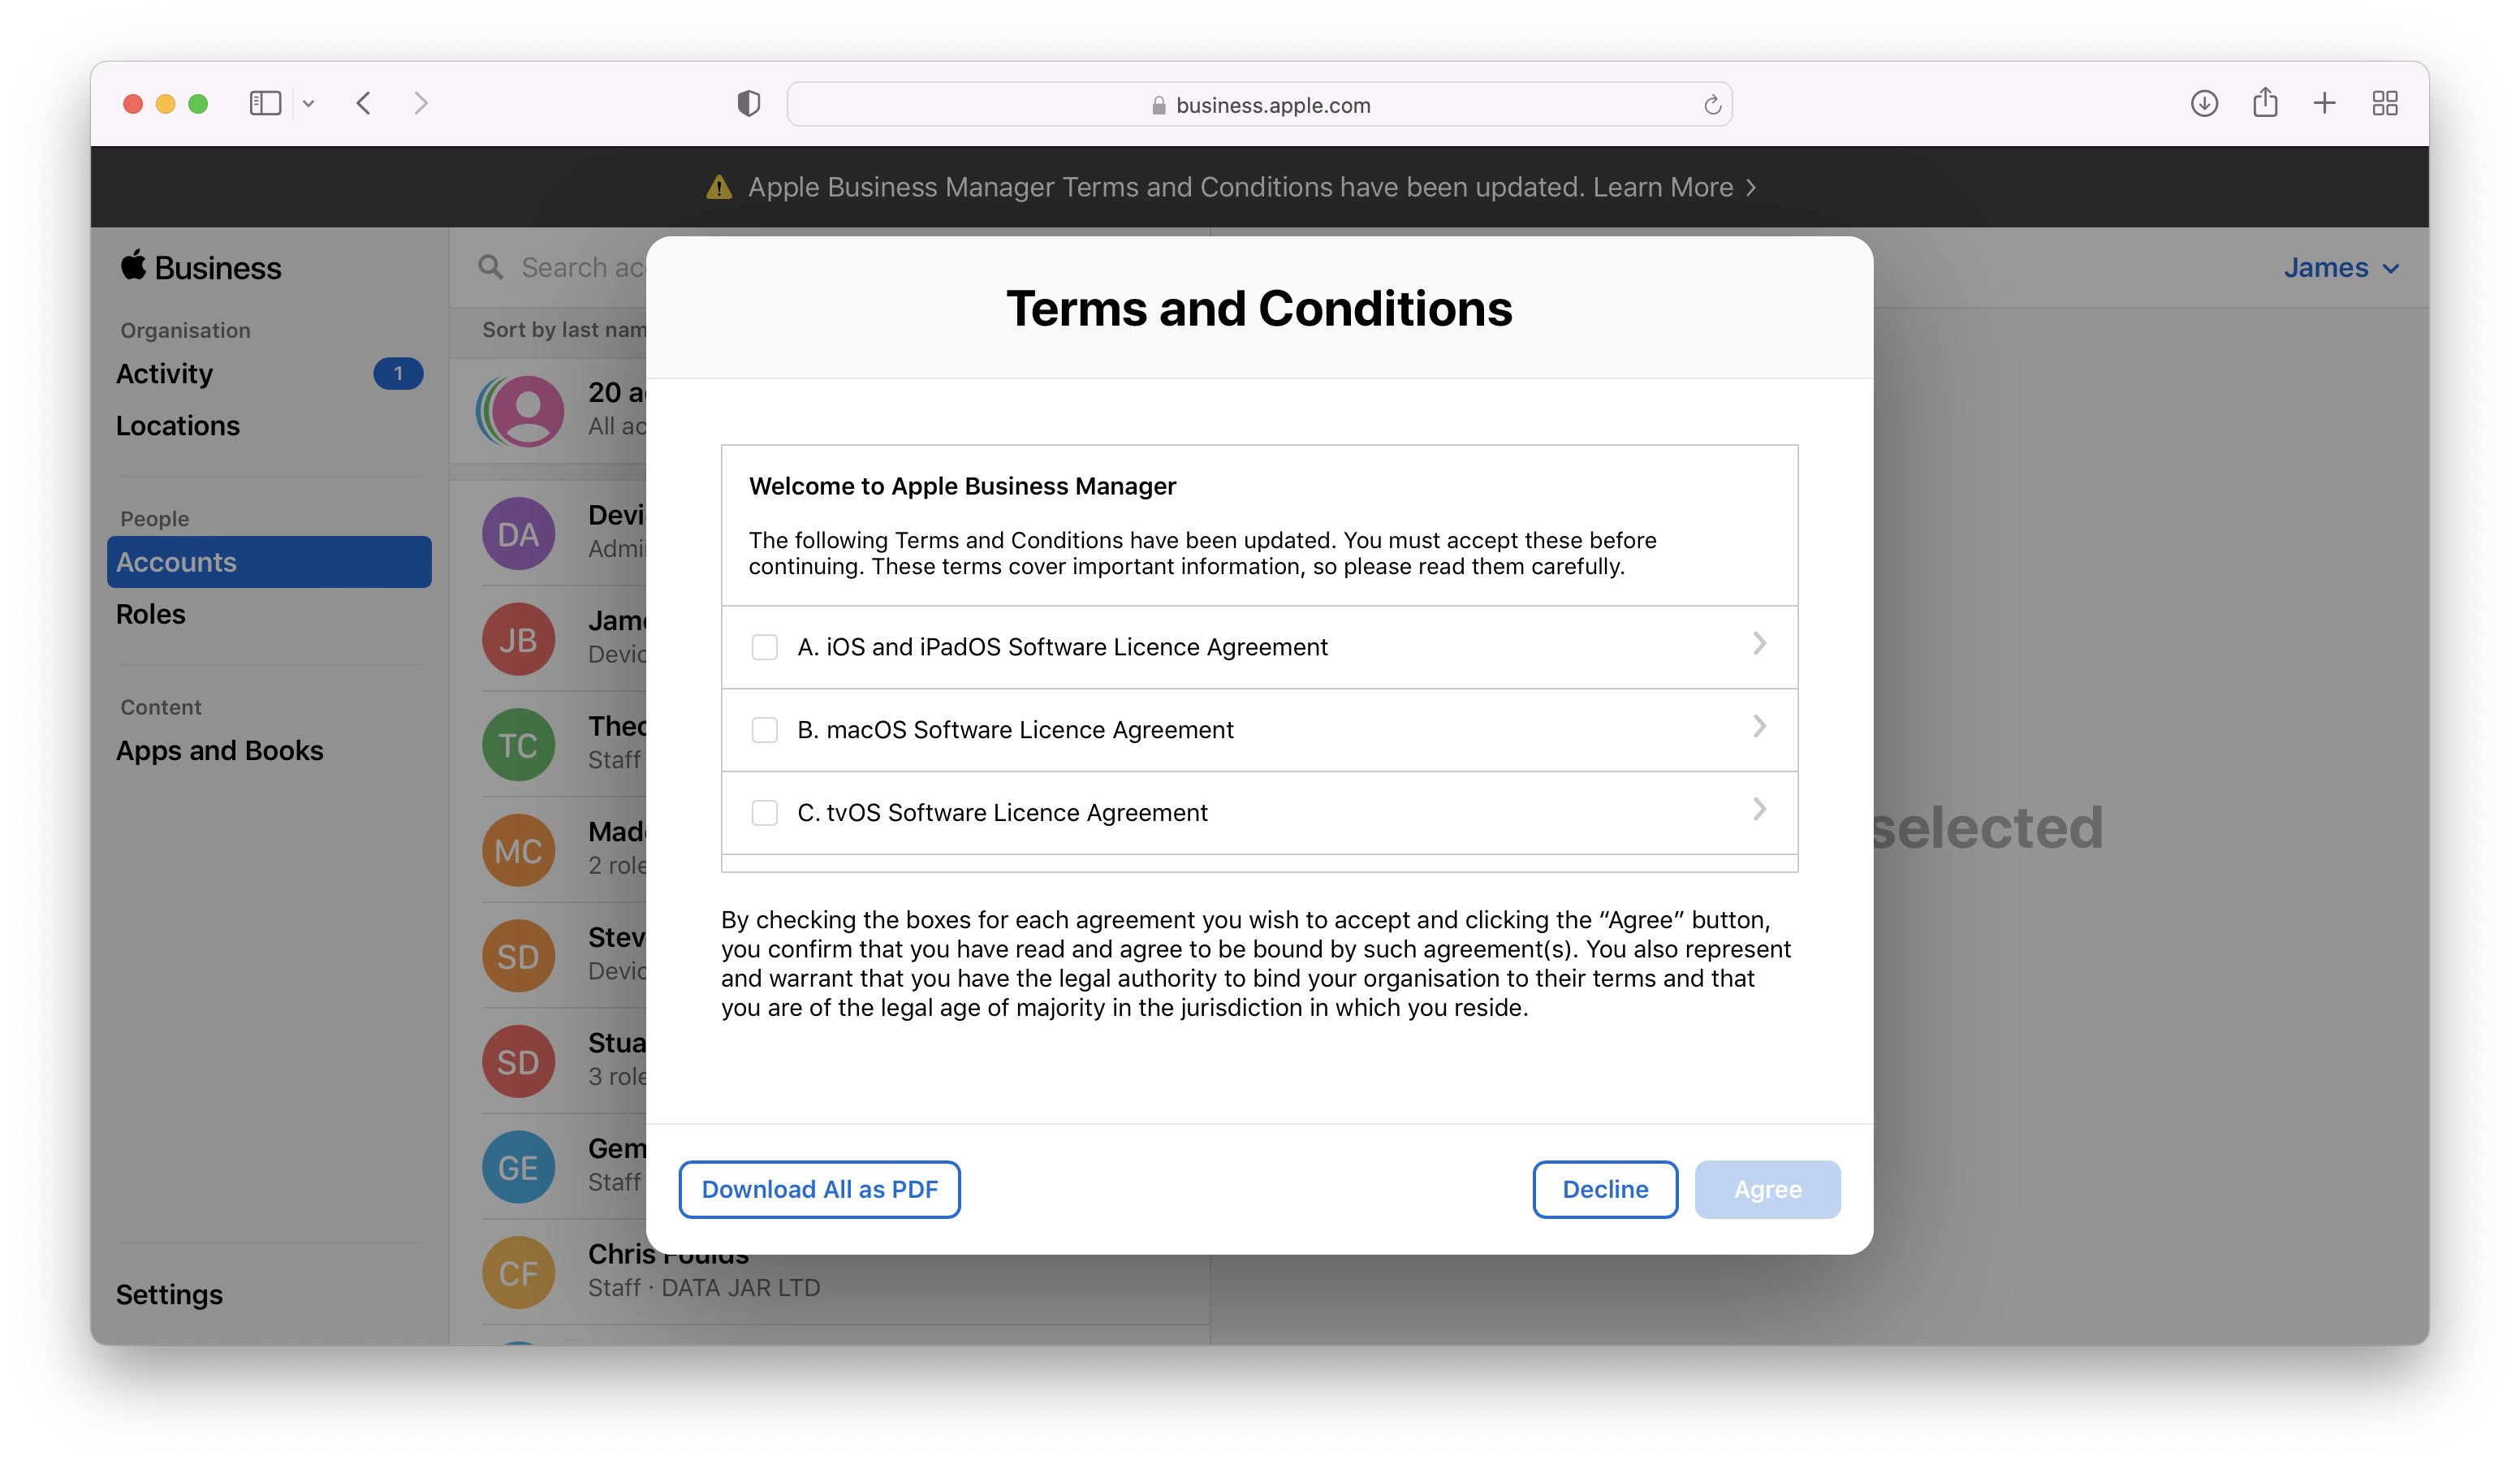The height and width of the screenshot is (1465, 2520).
Task: Check the iOS and iPadOS Software Licence Agreement
Action: [762, 647]
